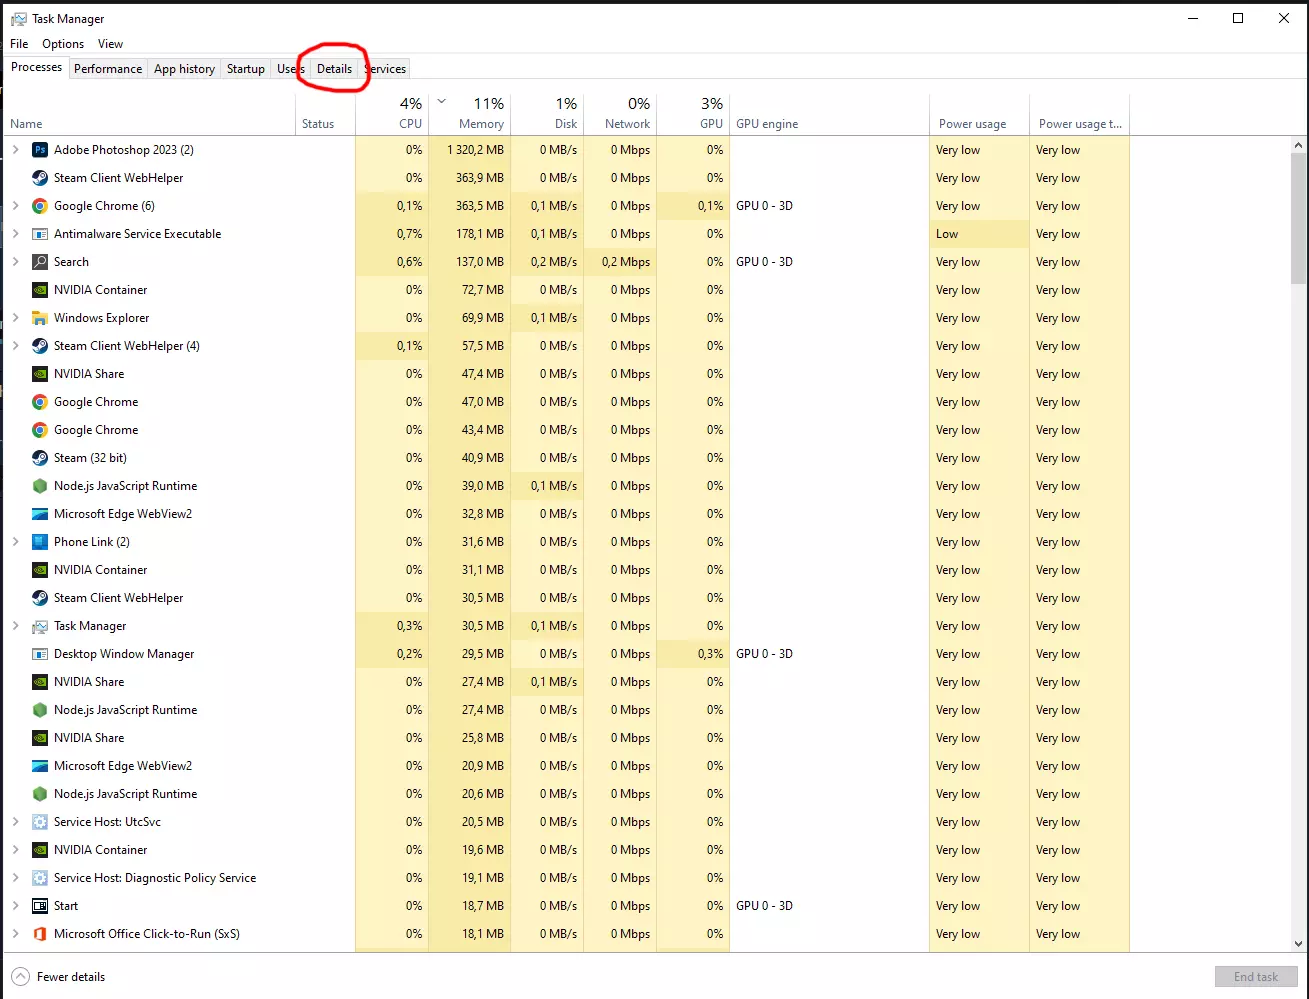Expand the Task Manager process row
The image size is (1309, 999).
pyautogui.click(x=15, y=626)
